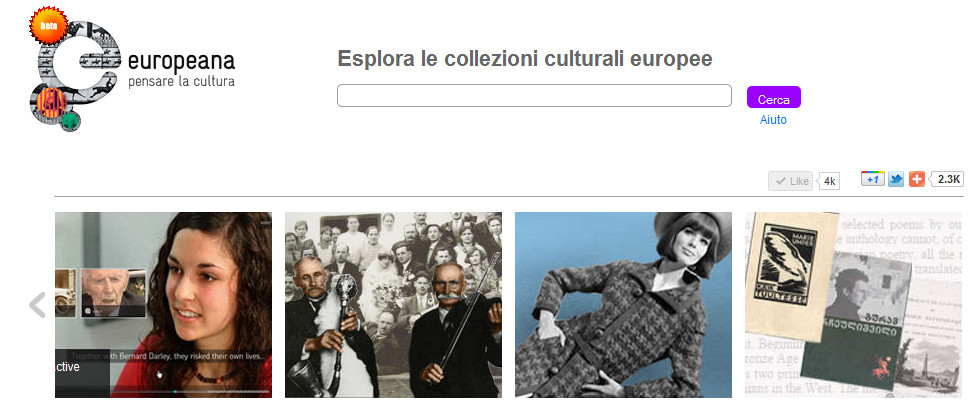Viewport: 969px width, 411px height.
Task: Click the europeana wordmark text
Action: click(x=182, y=62)
